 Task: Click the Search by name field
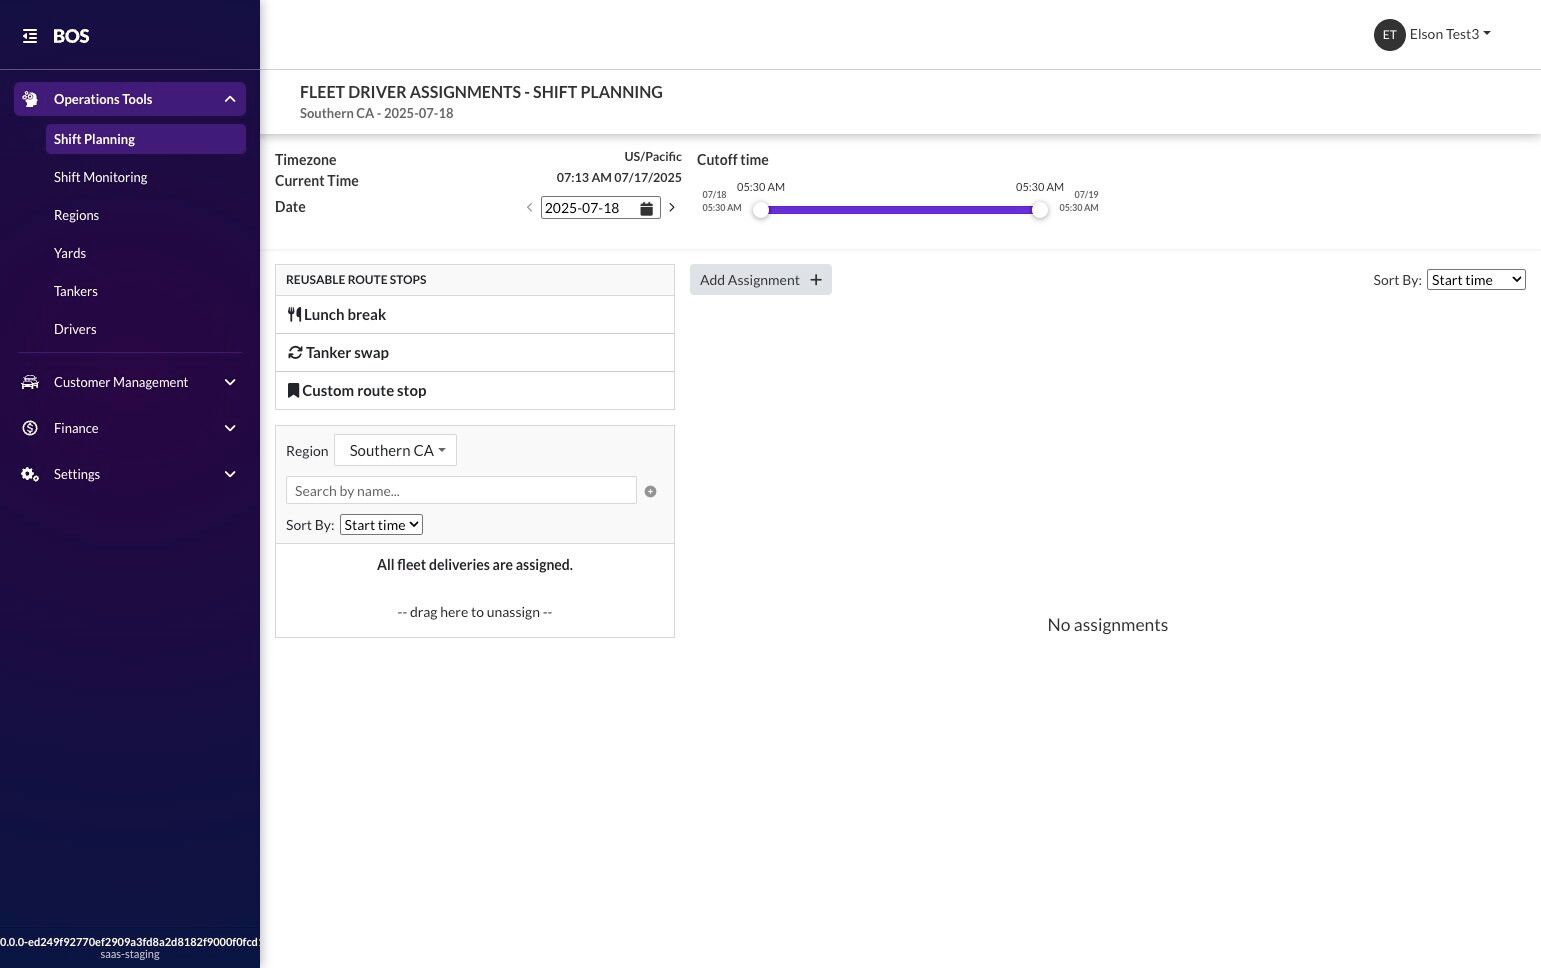(x=461, y=490)
